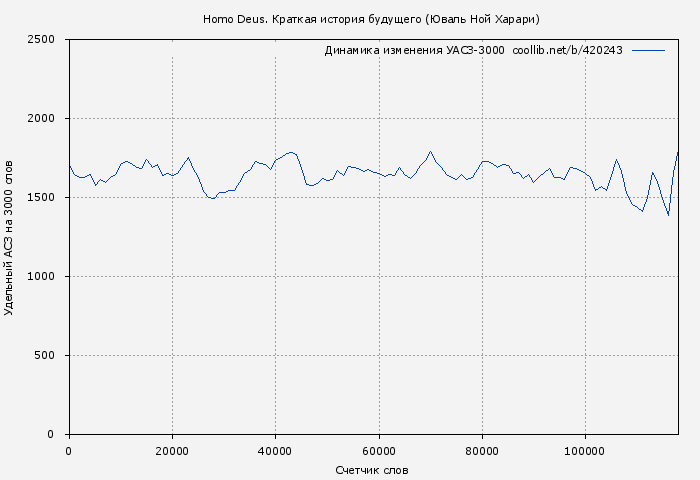Click the line's lowest dip at far right

tap(668, 215)
